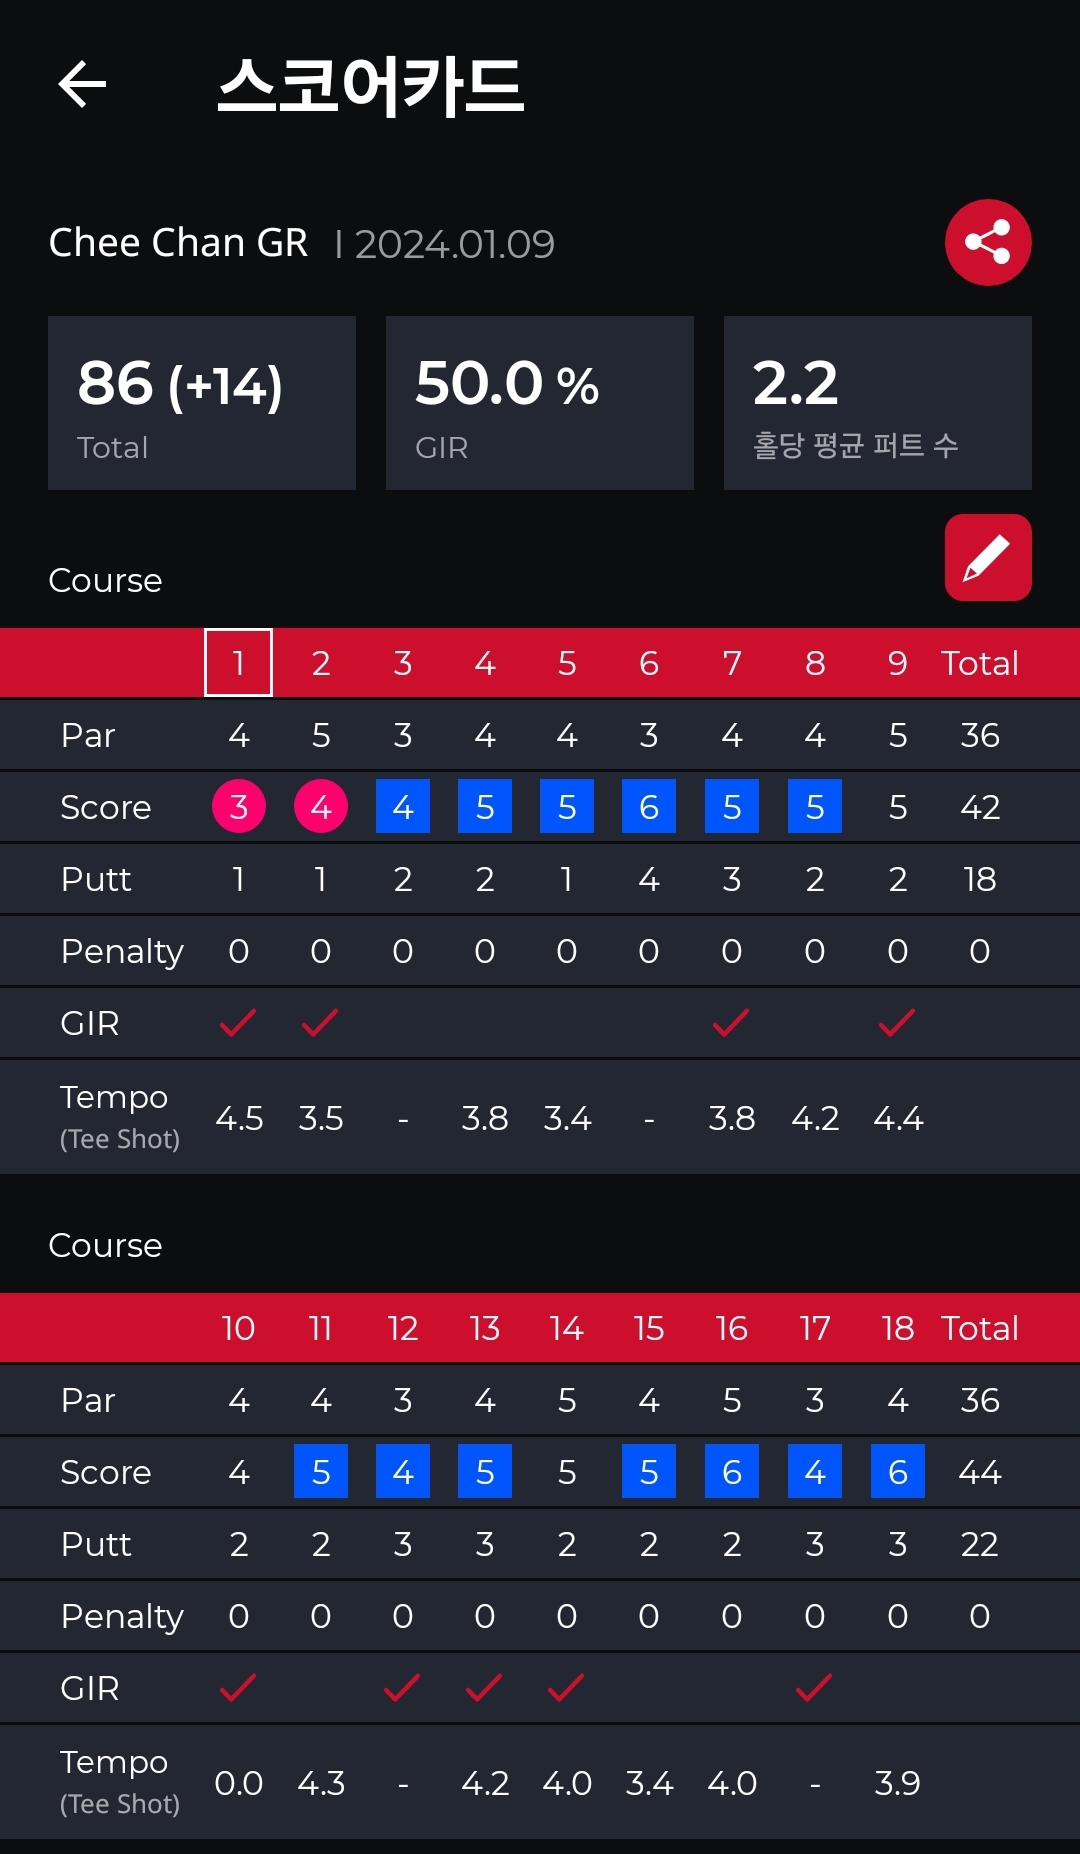Tap hole 7 GIR checkmark
The image size is (1080, 1854).
pos(731,1023)
